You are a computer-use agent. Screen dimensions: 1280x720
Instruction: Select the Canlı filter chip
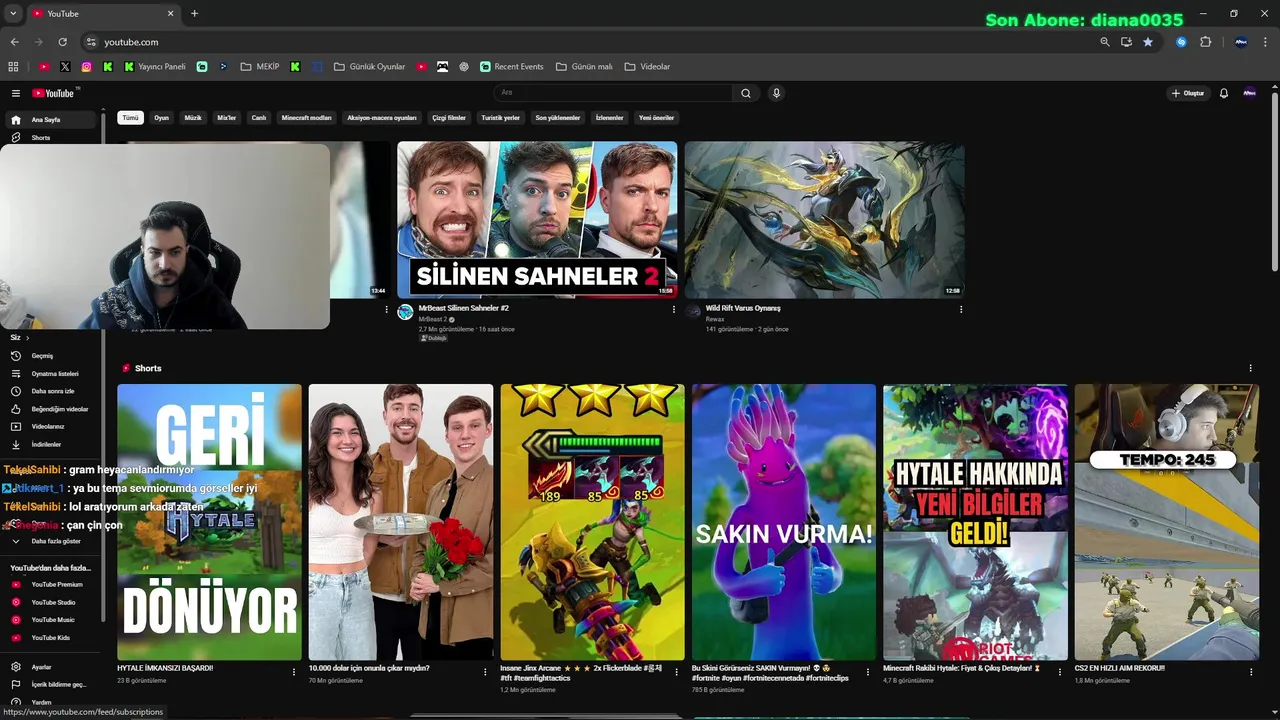259,118
